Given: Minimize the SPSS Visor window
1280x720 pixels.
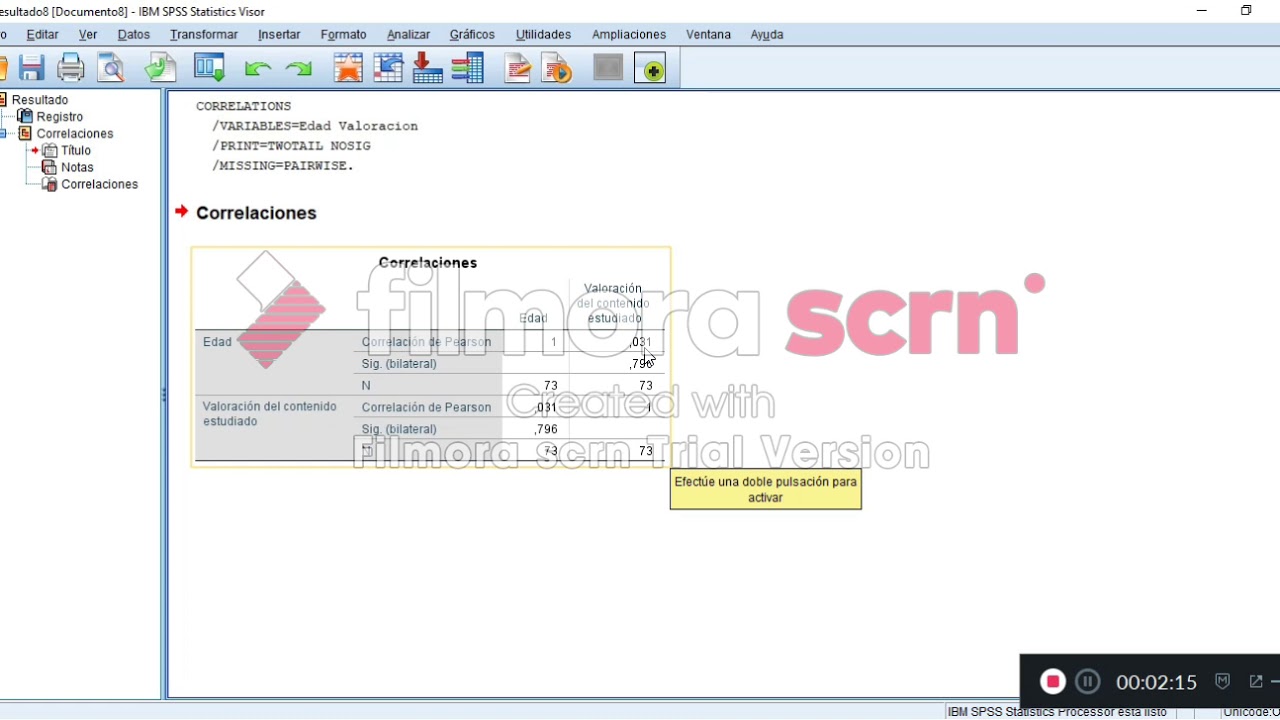Looking at the screenshot, I should [1201, 11].
